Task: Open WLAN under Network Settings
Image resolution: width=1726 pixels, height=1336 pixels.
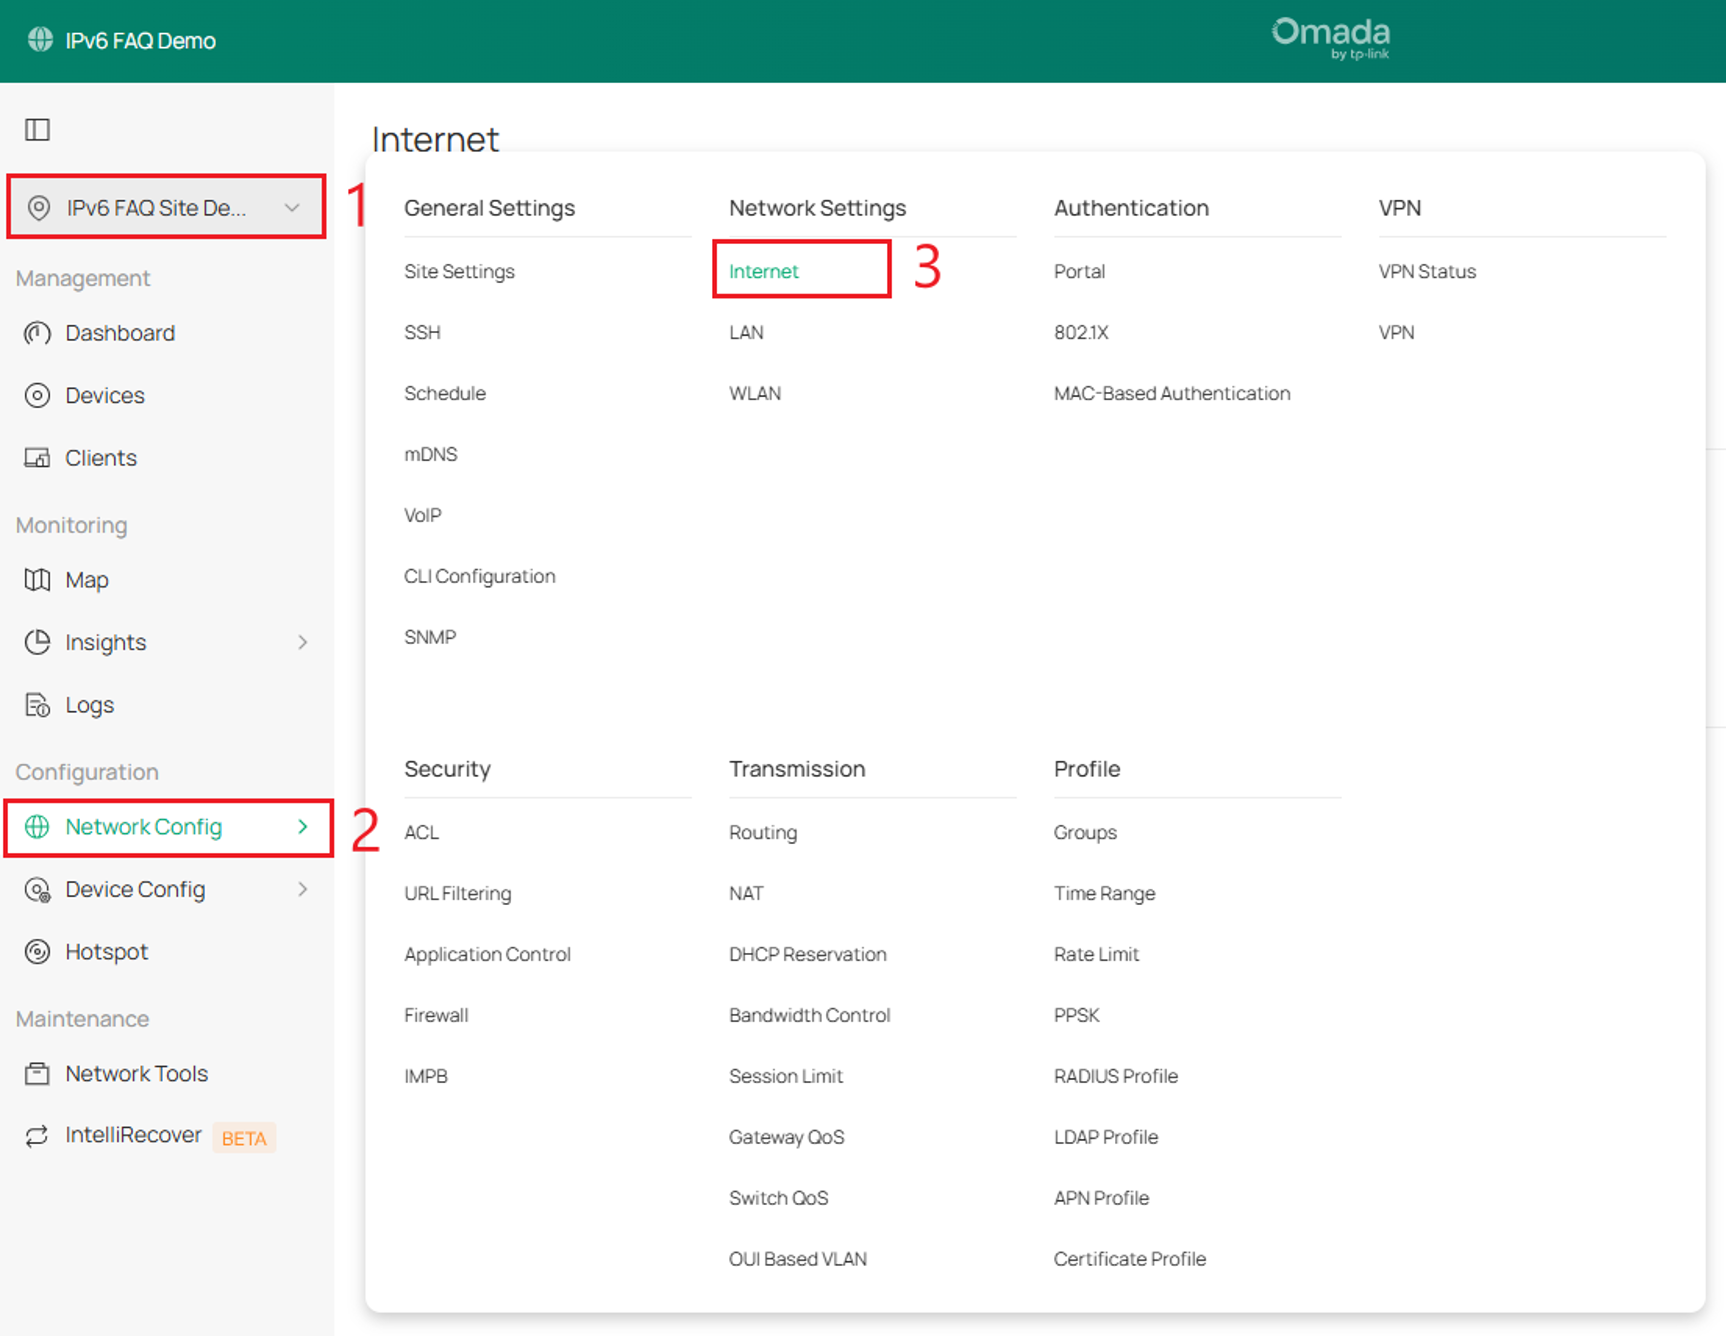Action: [755, 393]
